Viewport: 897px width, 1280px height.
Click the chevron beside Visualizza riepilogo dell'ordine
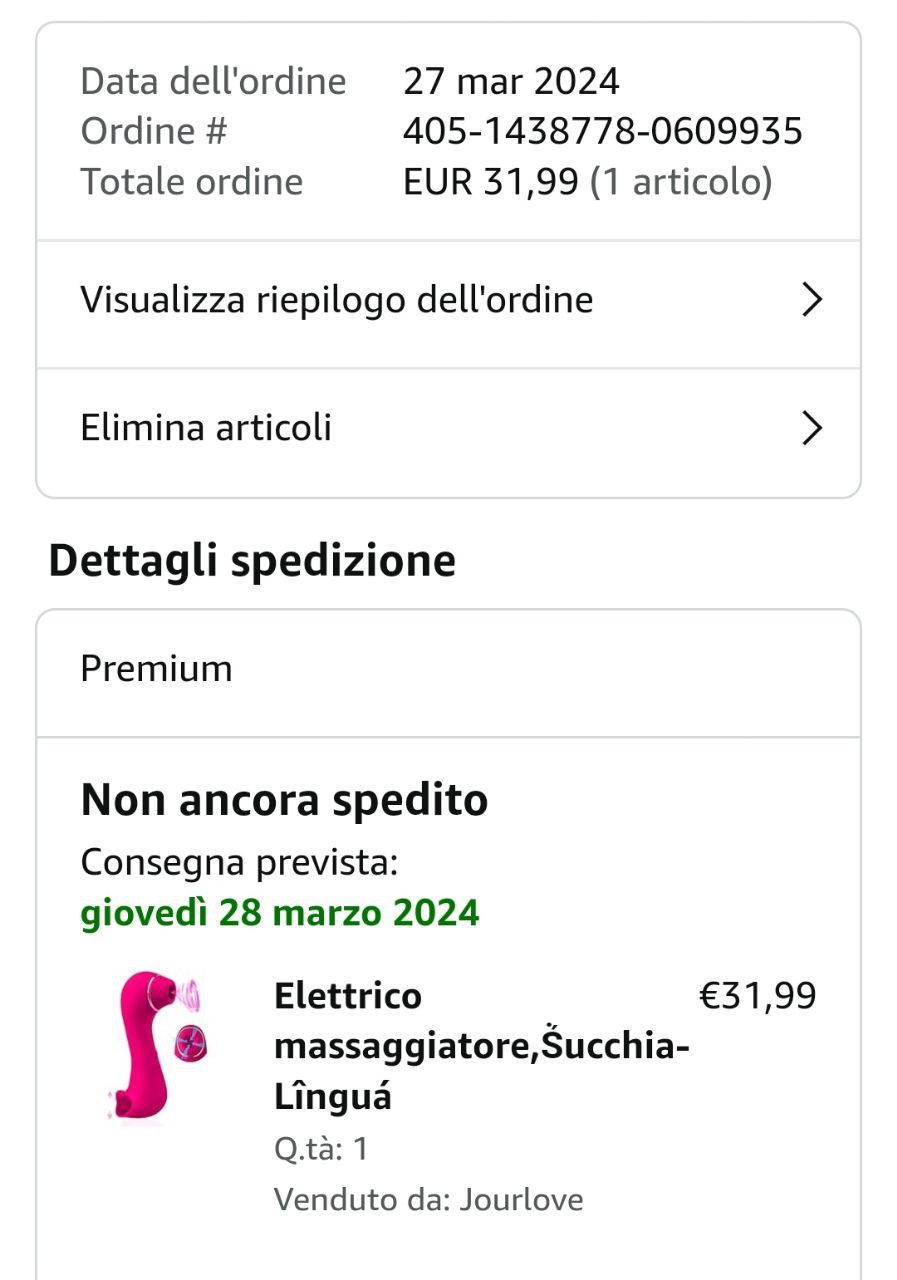point(812,300)
